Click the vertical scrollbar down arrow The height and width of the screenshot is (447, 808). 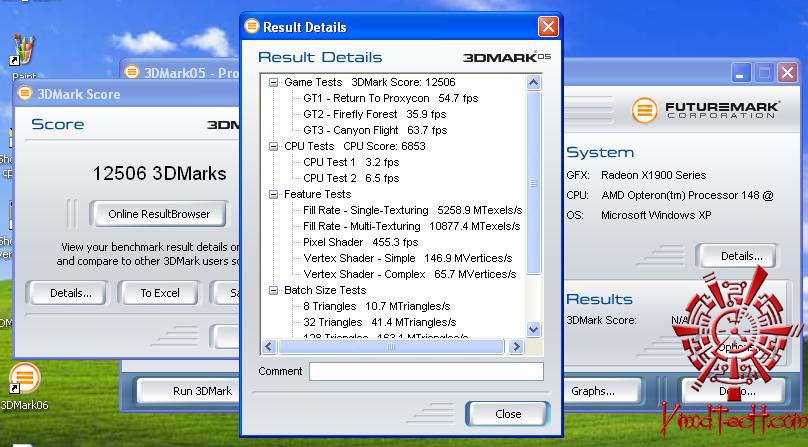pyautogui.click(x=533, y=329)
